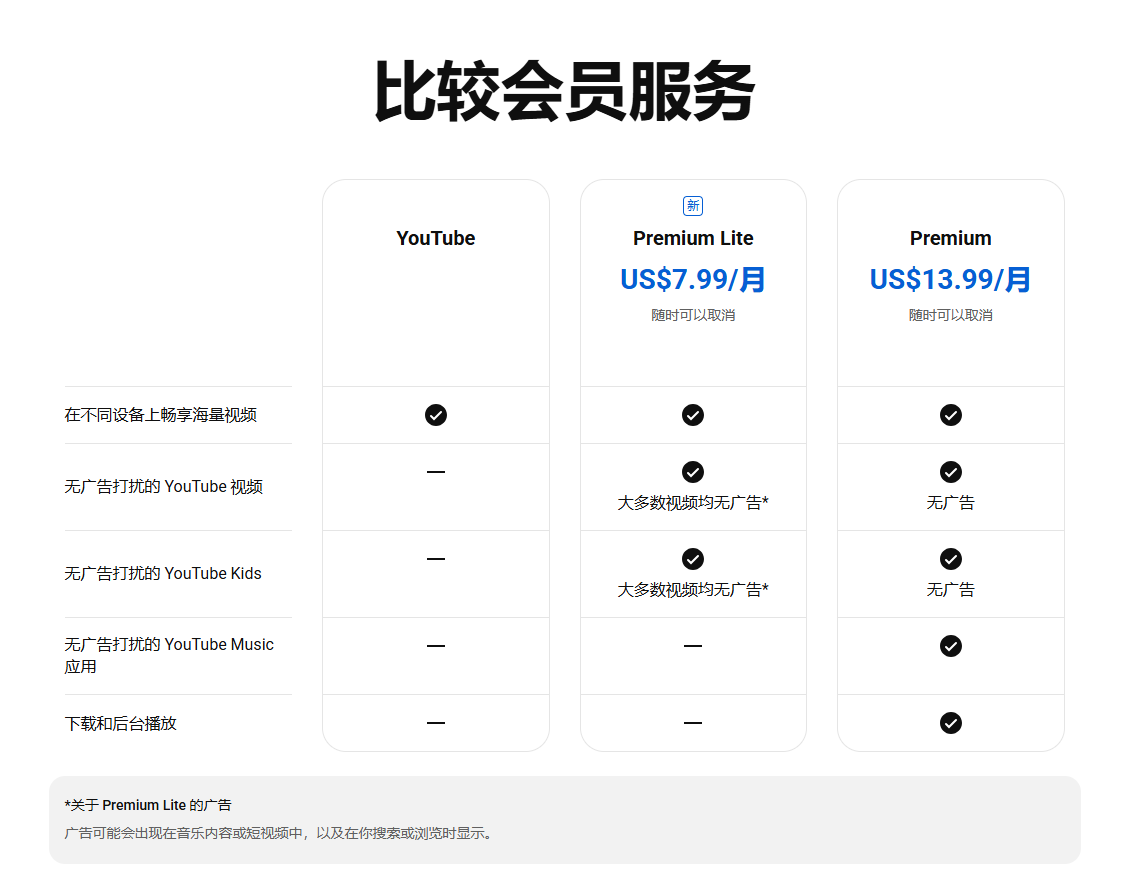Image resolution: width=1145 pixels, height=883 pixels.
Task: Click Premium Lite dash for YouTube Music row
Action: [693, 646]
